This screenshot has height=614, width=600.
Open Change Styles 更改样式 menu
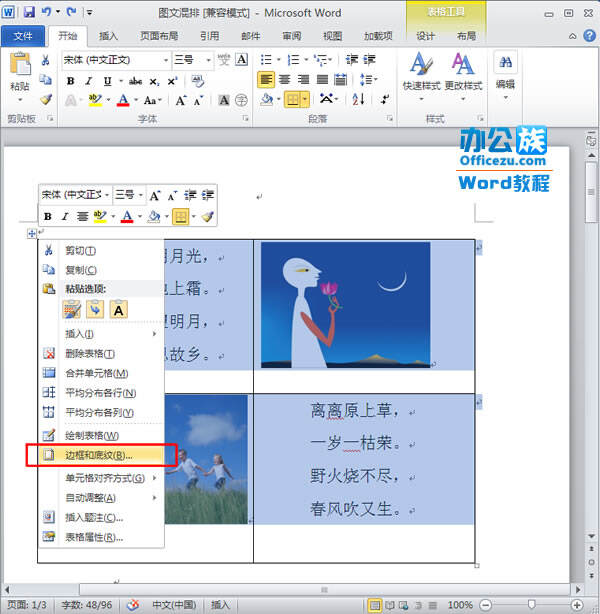point(463,76)
